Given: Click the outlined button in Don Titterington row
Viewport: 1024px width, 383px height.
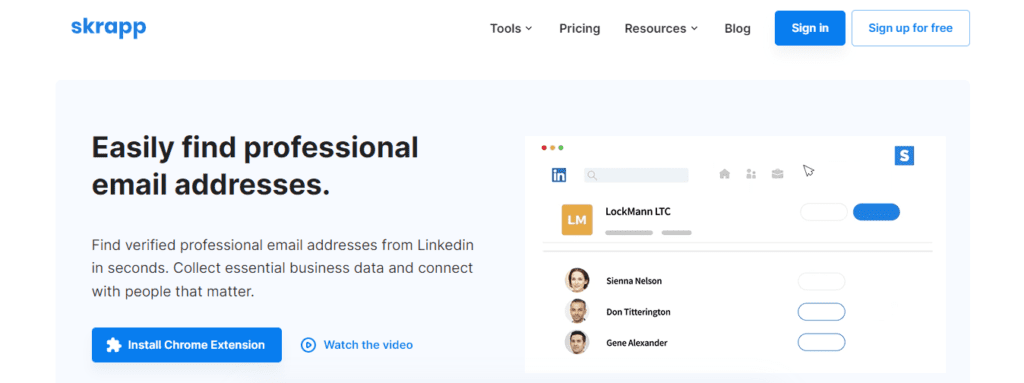Looking at the screenshot, I should (x=822, y=312).
